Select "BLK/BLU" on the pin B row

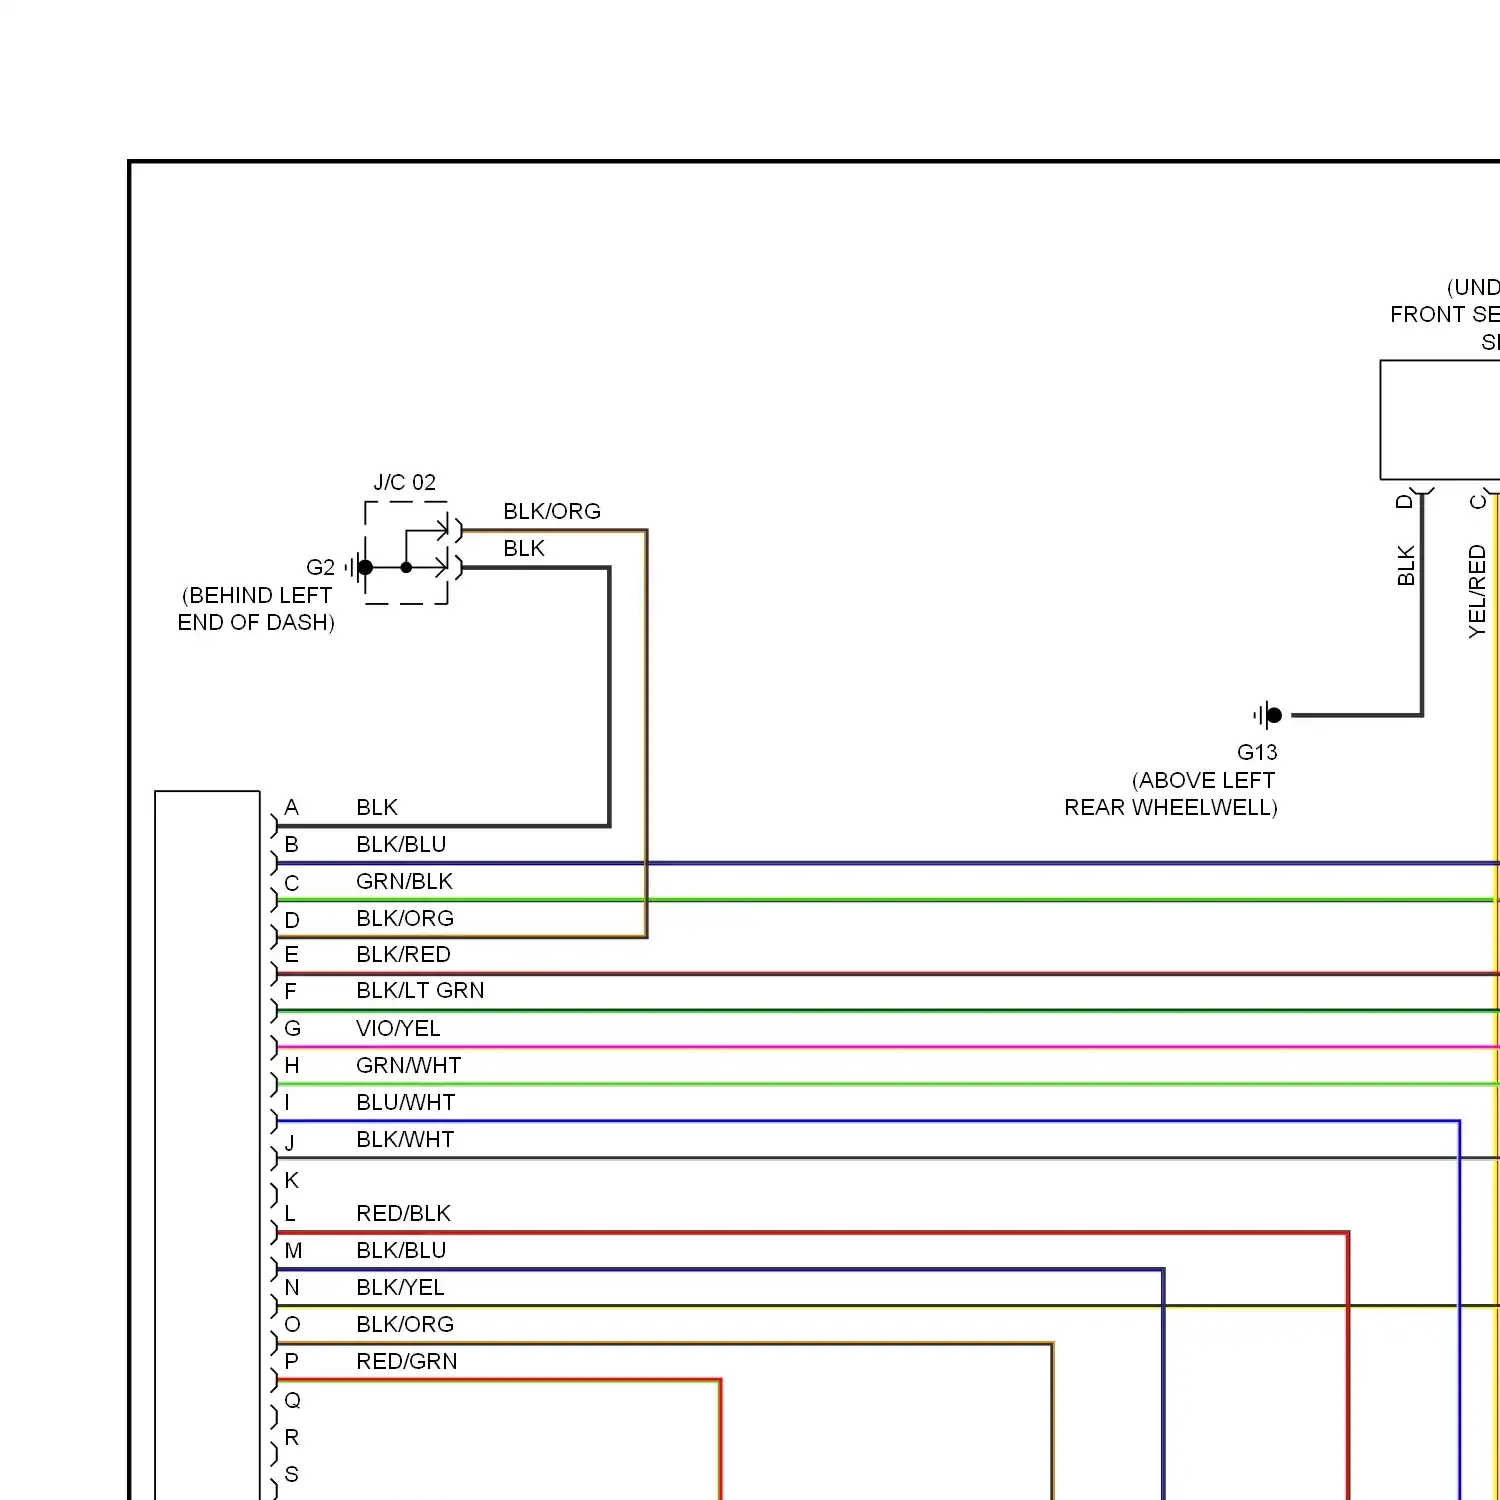click(401, 844)
